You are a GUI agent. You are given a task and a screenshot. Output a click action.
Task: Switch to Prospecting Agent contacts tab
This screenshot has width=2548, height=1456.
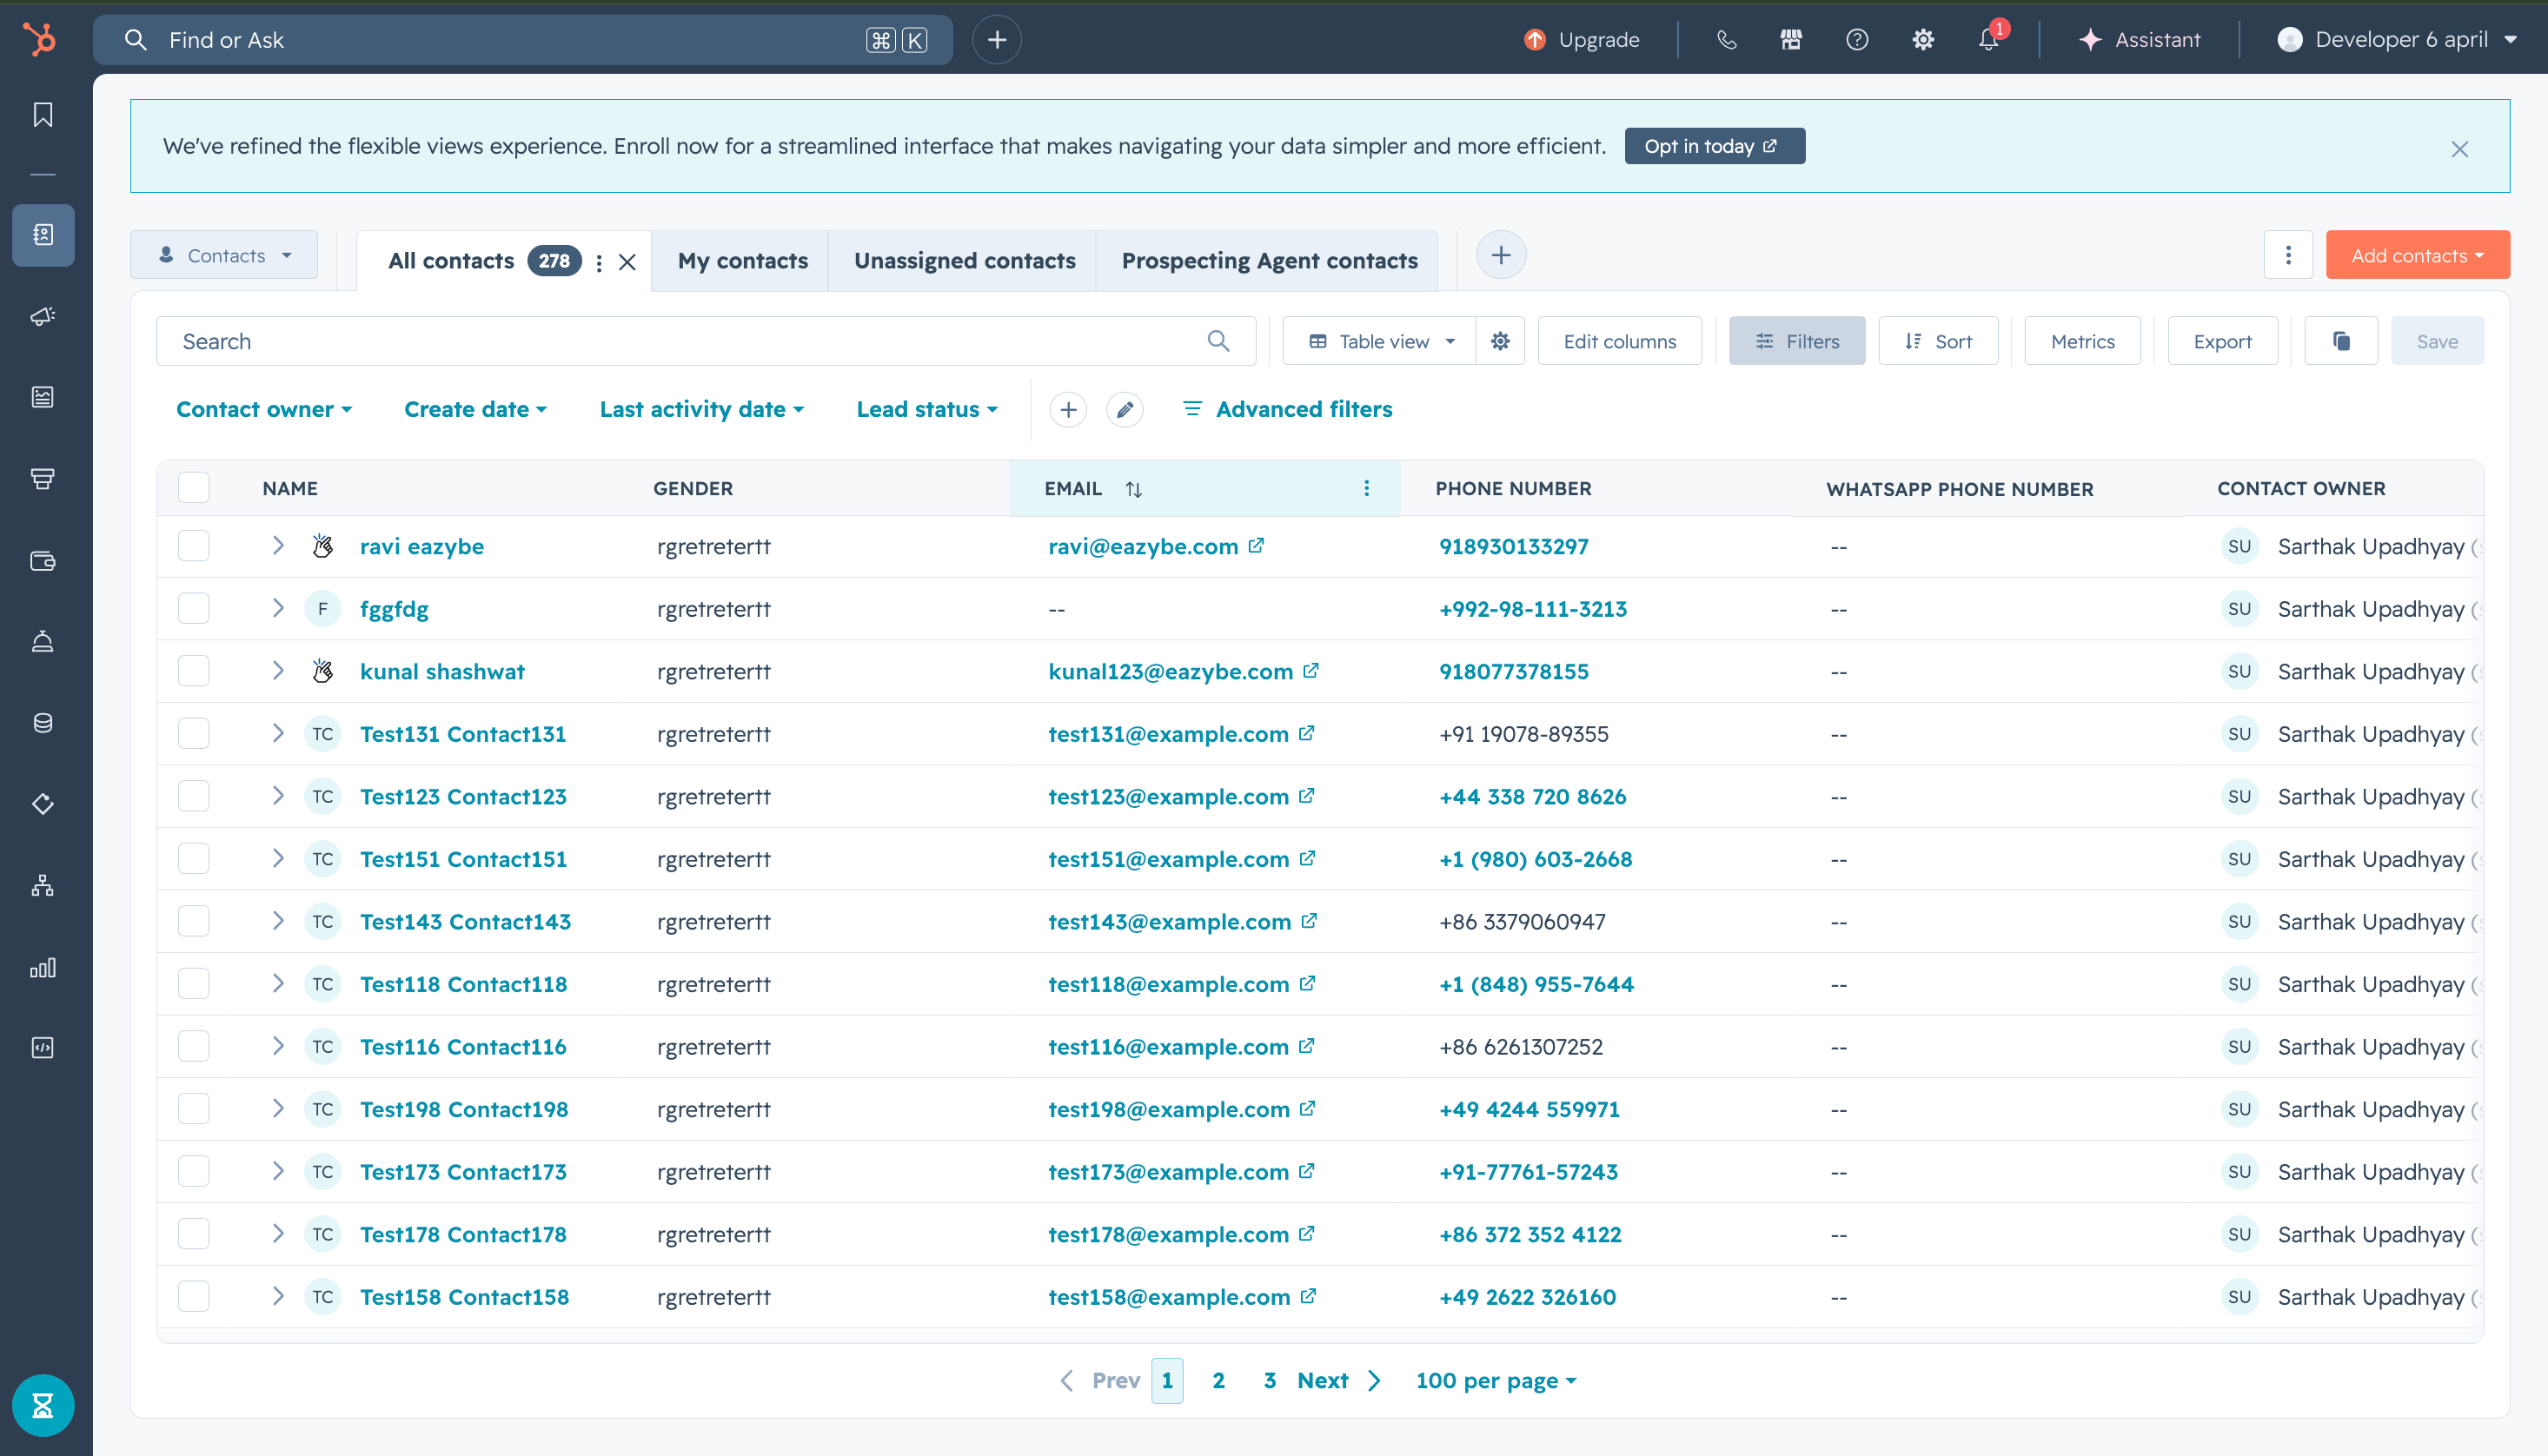pyautogui.click(x=1269, y=261)
